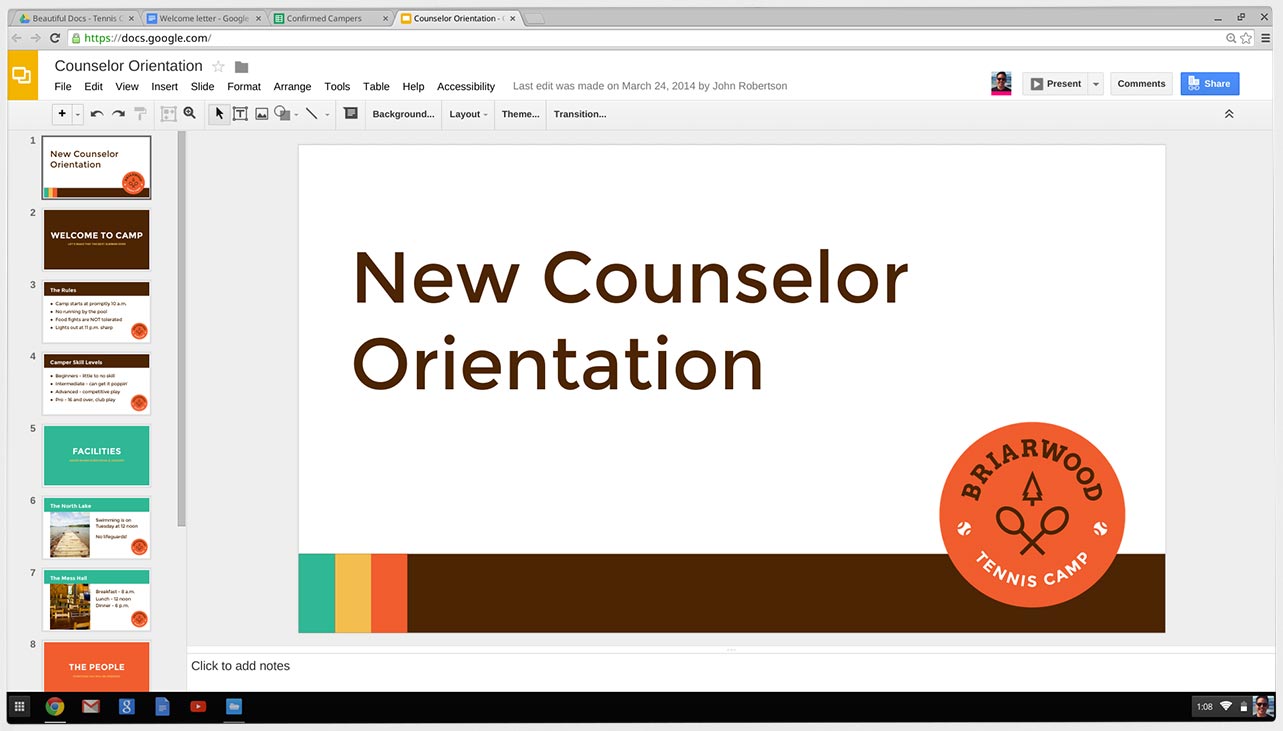This screenshot has height=731, width=1283.
Task: Expand the Present button dropdown arrow
Action: 1096,84
